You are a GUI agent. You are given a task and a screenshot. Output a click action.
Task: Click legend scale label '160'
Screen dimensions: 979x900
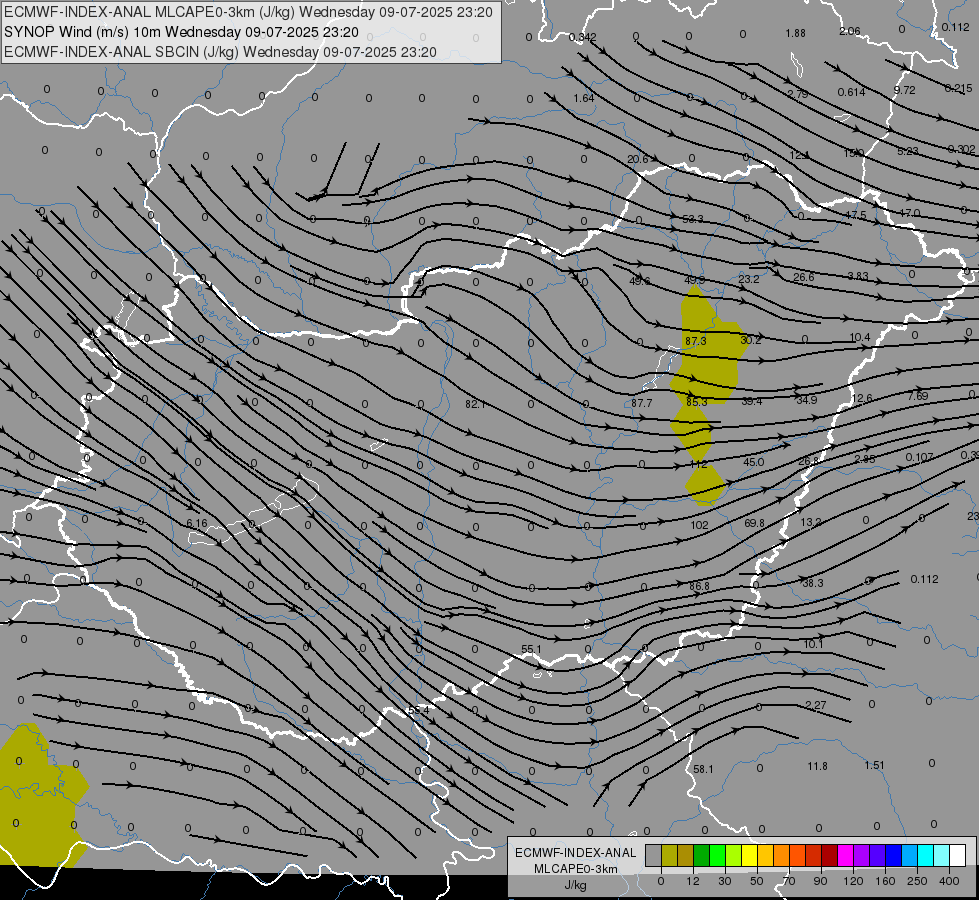tap(885, 881)
